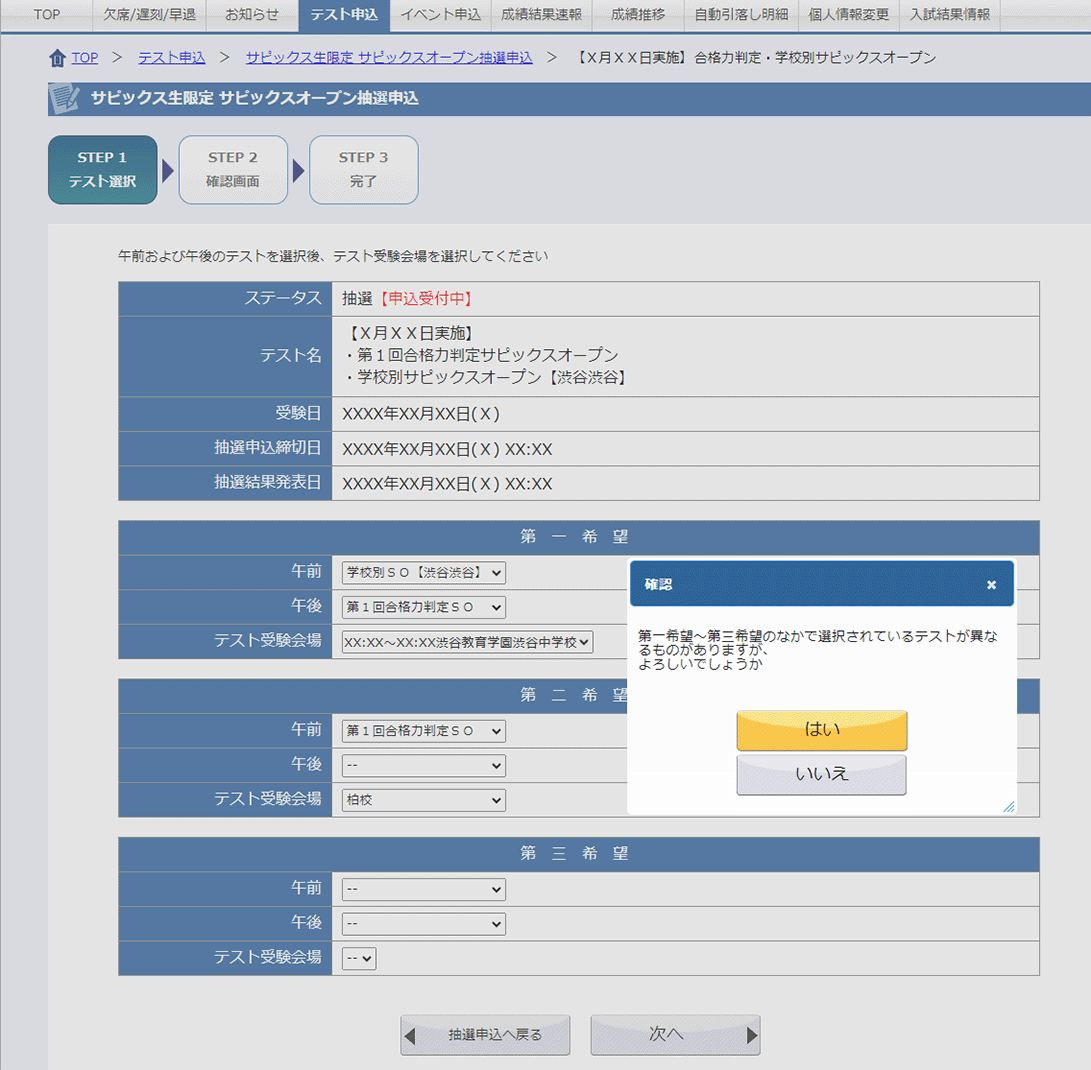1091x1070 pixels.
Task: Confirm with はい button
Action: (x=822, y=730)
